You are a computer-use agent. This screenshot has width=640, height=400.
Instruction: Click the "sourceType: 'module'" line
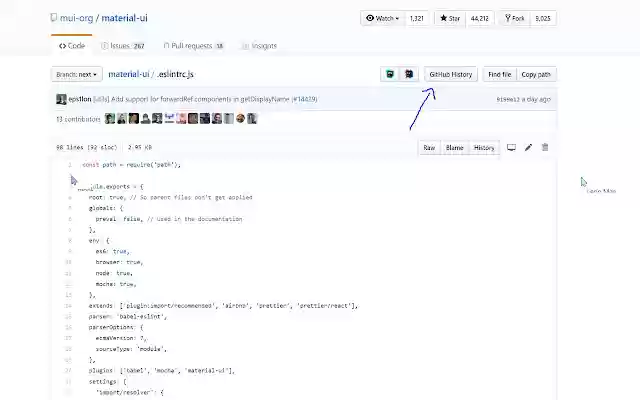(131, 349)
